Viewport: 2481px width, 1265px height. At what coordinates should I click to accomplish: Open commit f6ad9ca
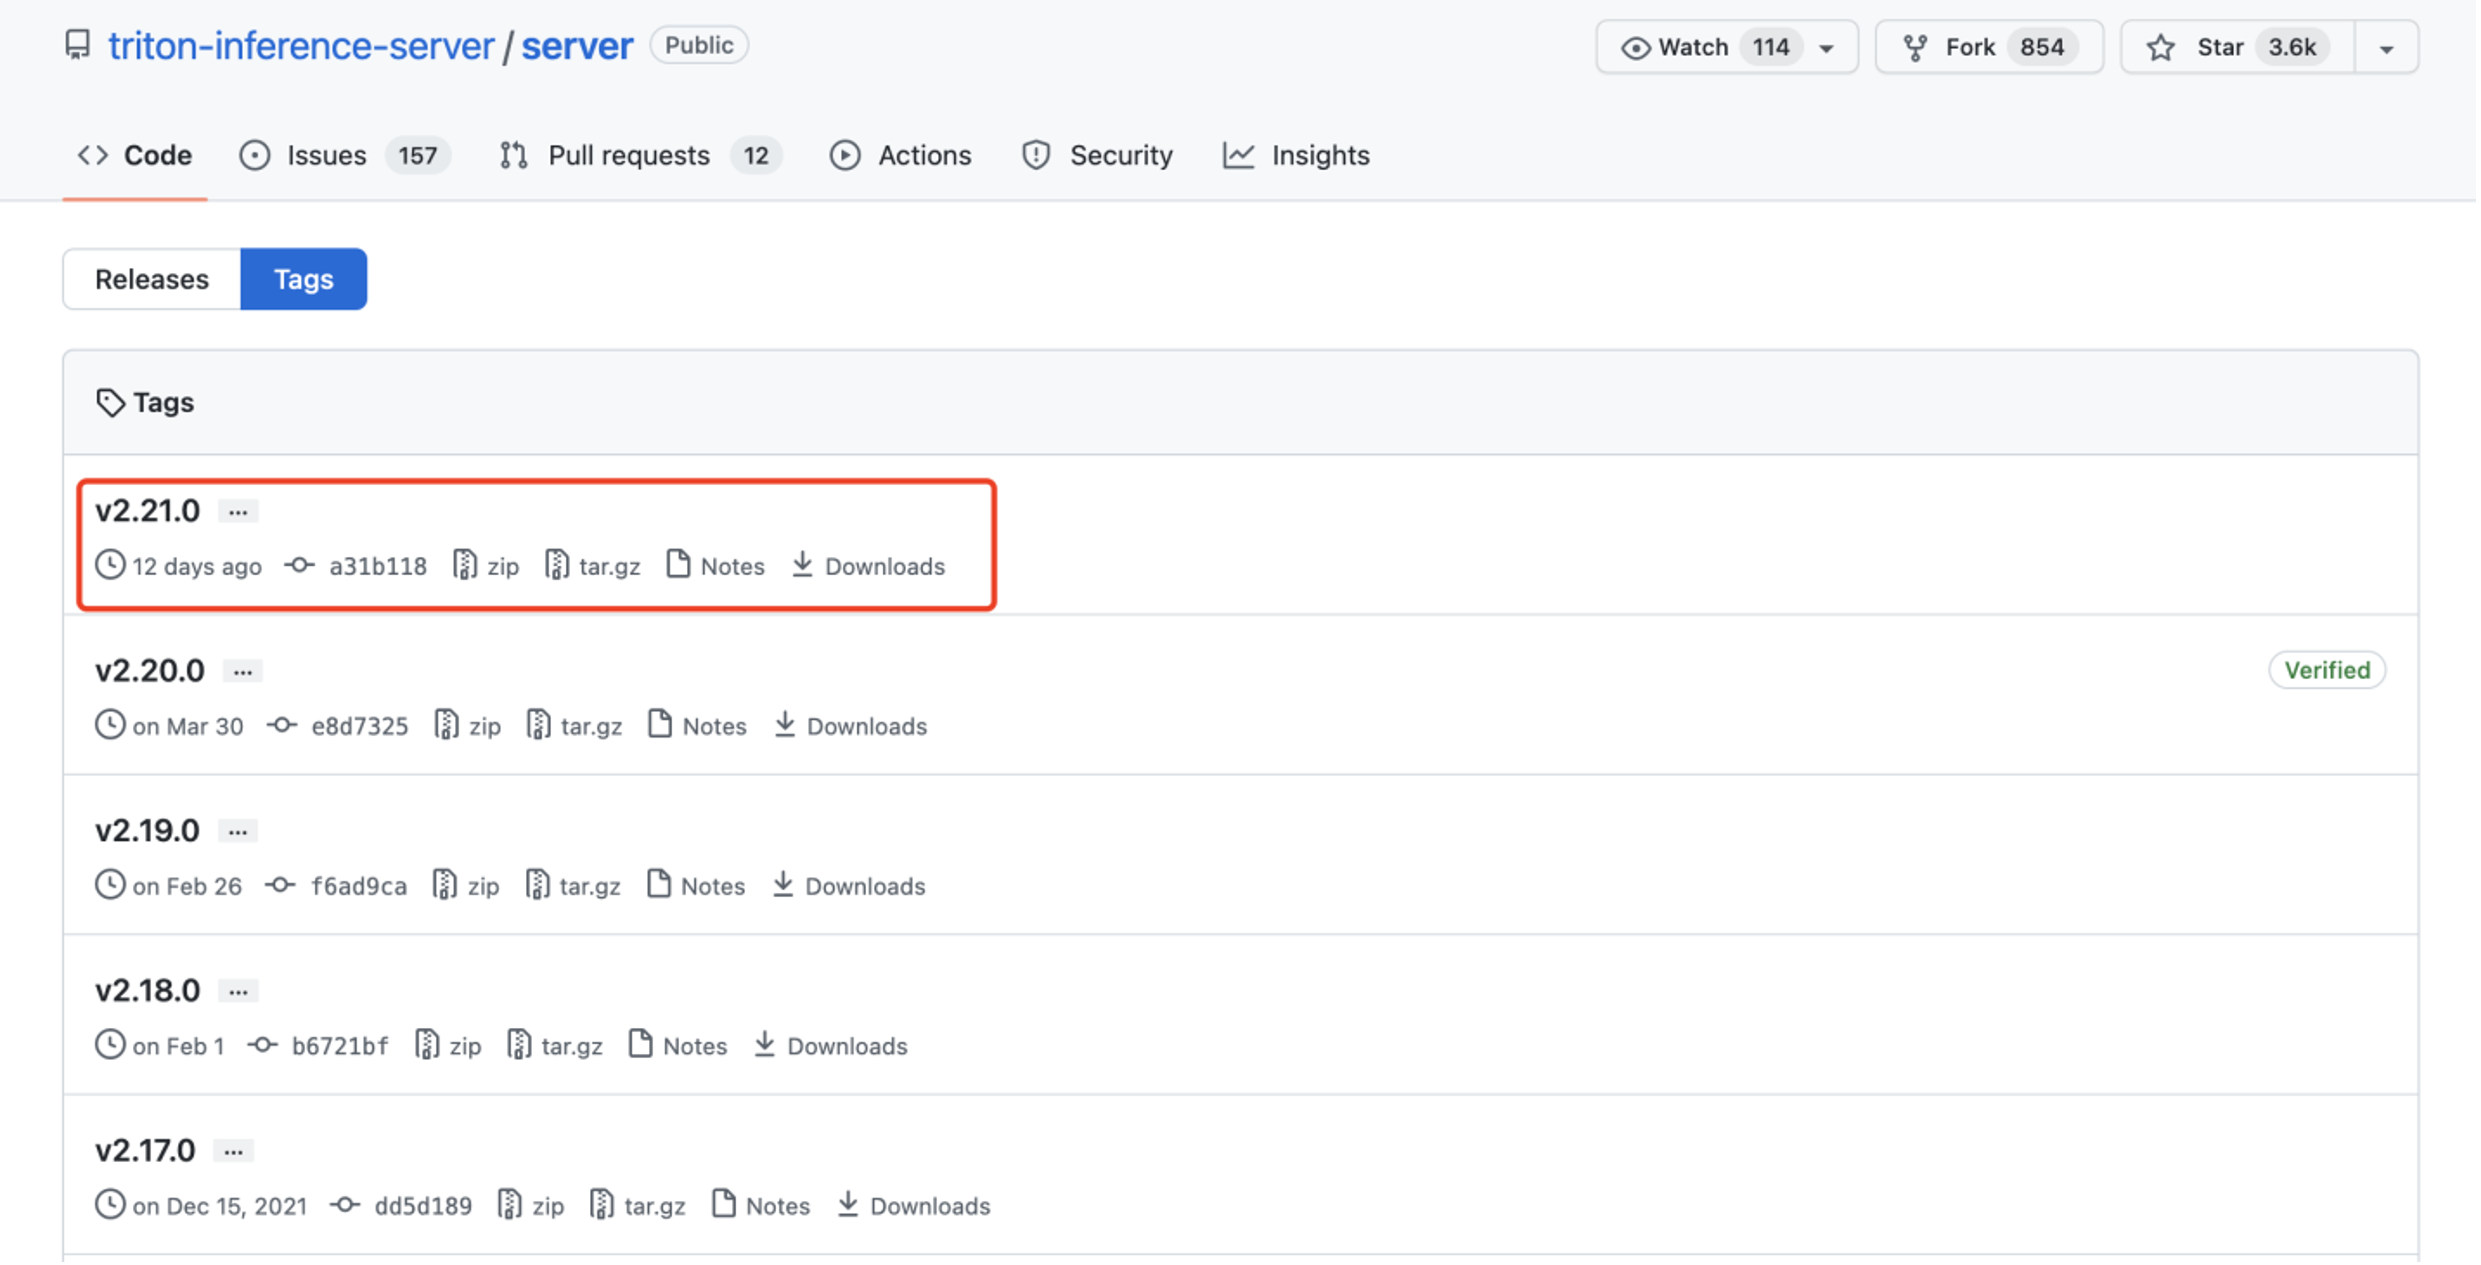358,886
